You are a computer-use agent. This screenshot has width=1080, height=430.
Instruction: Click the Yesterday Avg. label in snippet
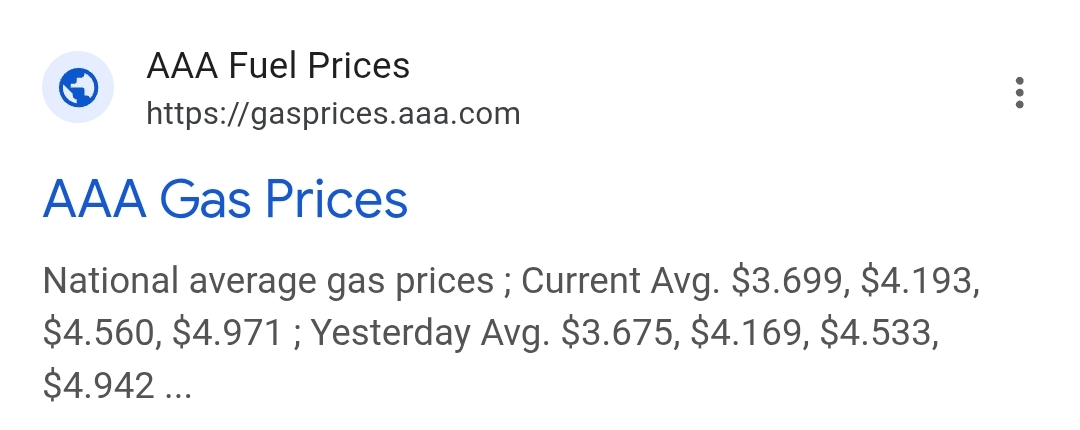(431, 333)
